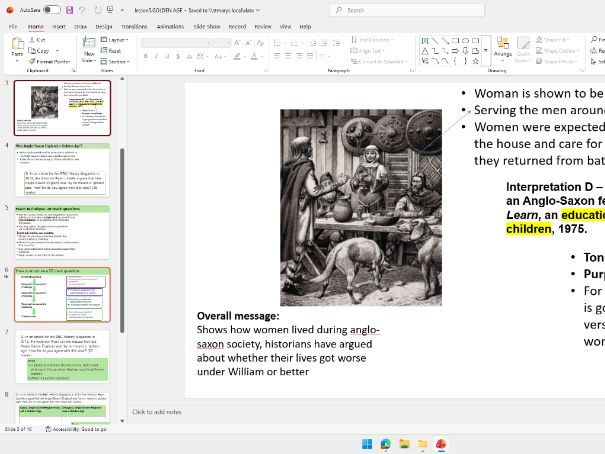Switch to the Insert tab
This screenshot has width=605, height=454.
pos(59,27)
